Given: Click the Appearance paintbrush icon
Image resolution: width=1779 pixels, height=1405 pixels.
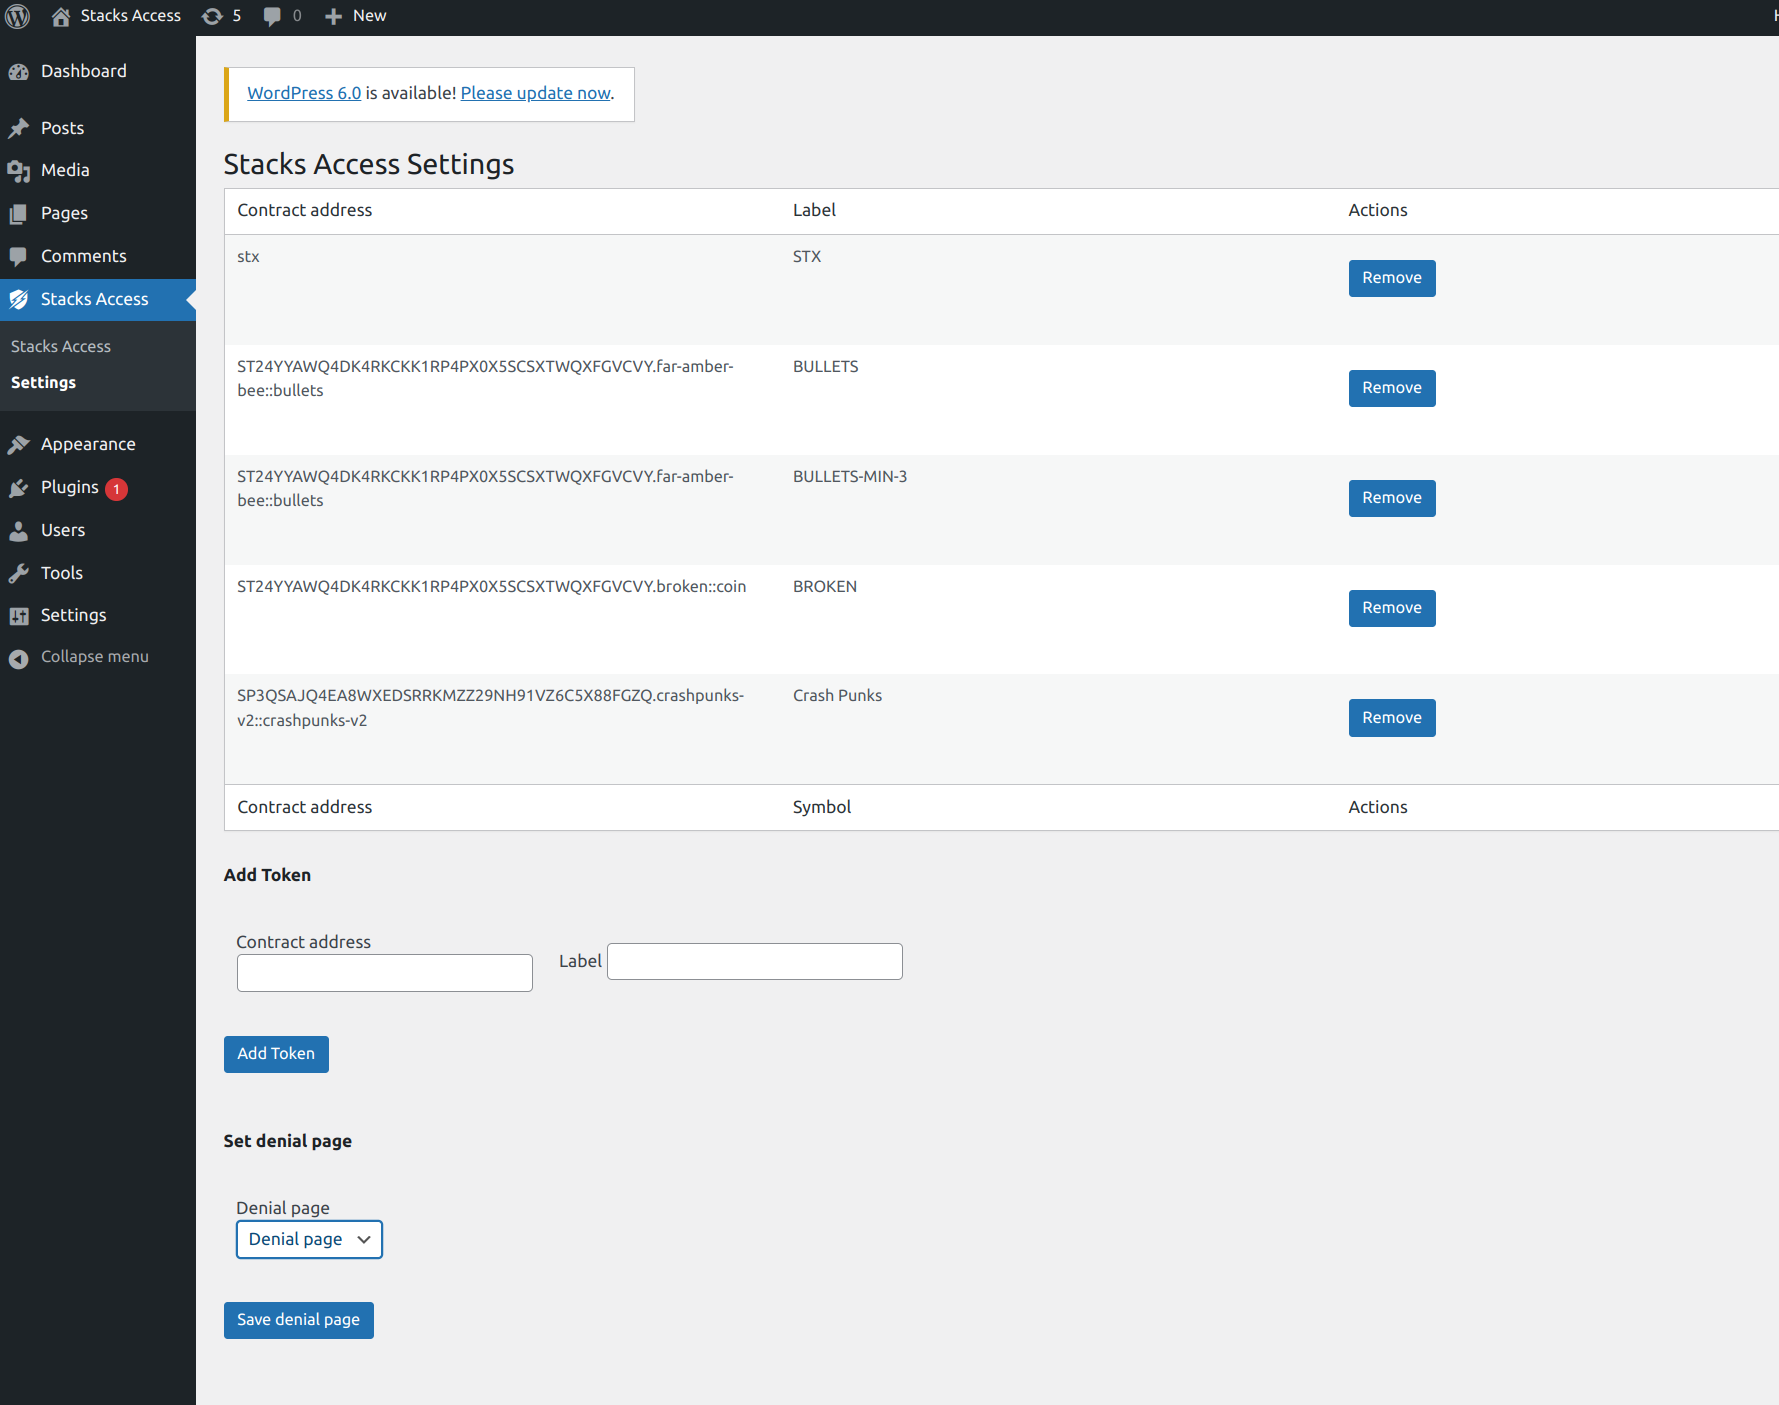Looking at the screenshot, I should (x=19, y=445).
